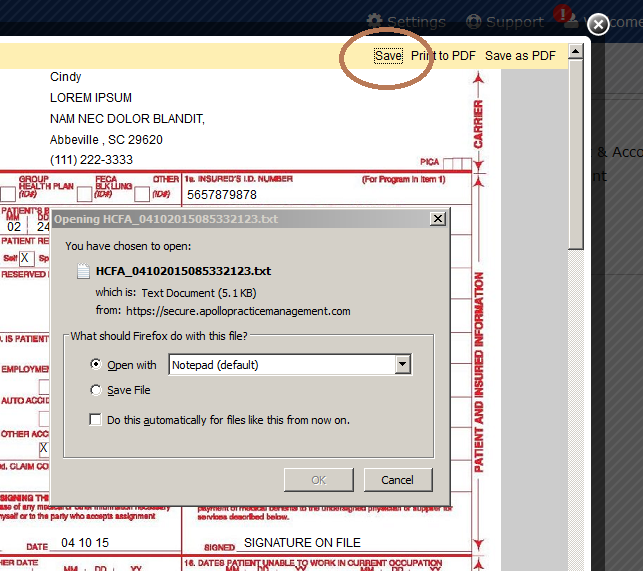
Task: Select the "Open with" radio button
Action: pyautogui.click(x=96, y=365)
